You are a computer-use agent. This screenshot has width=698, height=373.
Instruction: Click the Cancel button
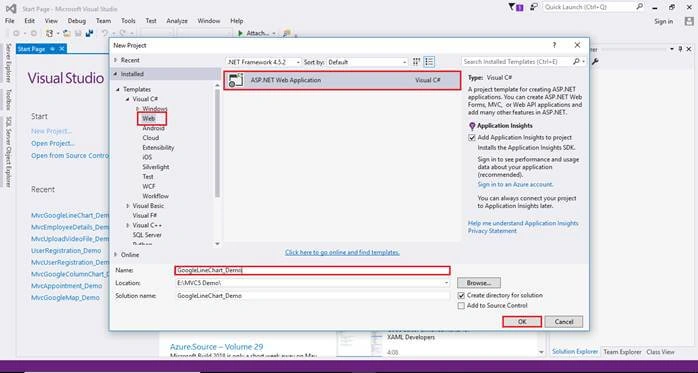(564, 322)
